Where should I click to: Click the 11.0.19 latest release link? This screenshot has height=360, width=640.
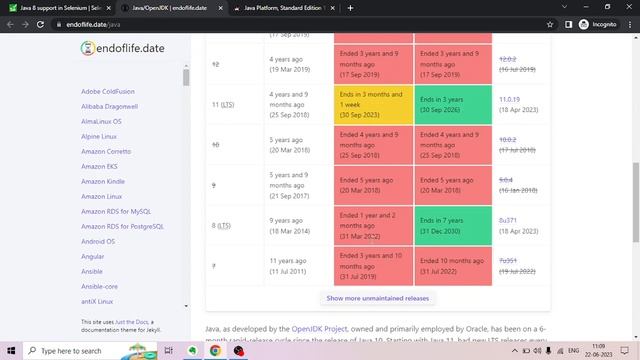click(509, 100)
